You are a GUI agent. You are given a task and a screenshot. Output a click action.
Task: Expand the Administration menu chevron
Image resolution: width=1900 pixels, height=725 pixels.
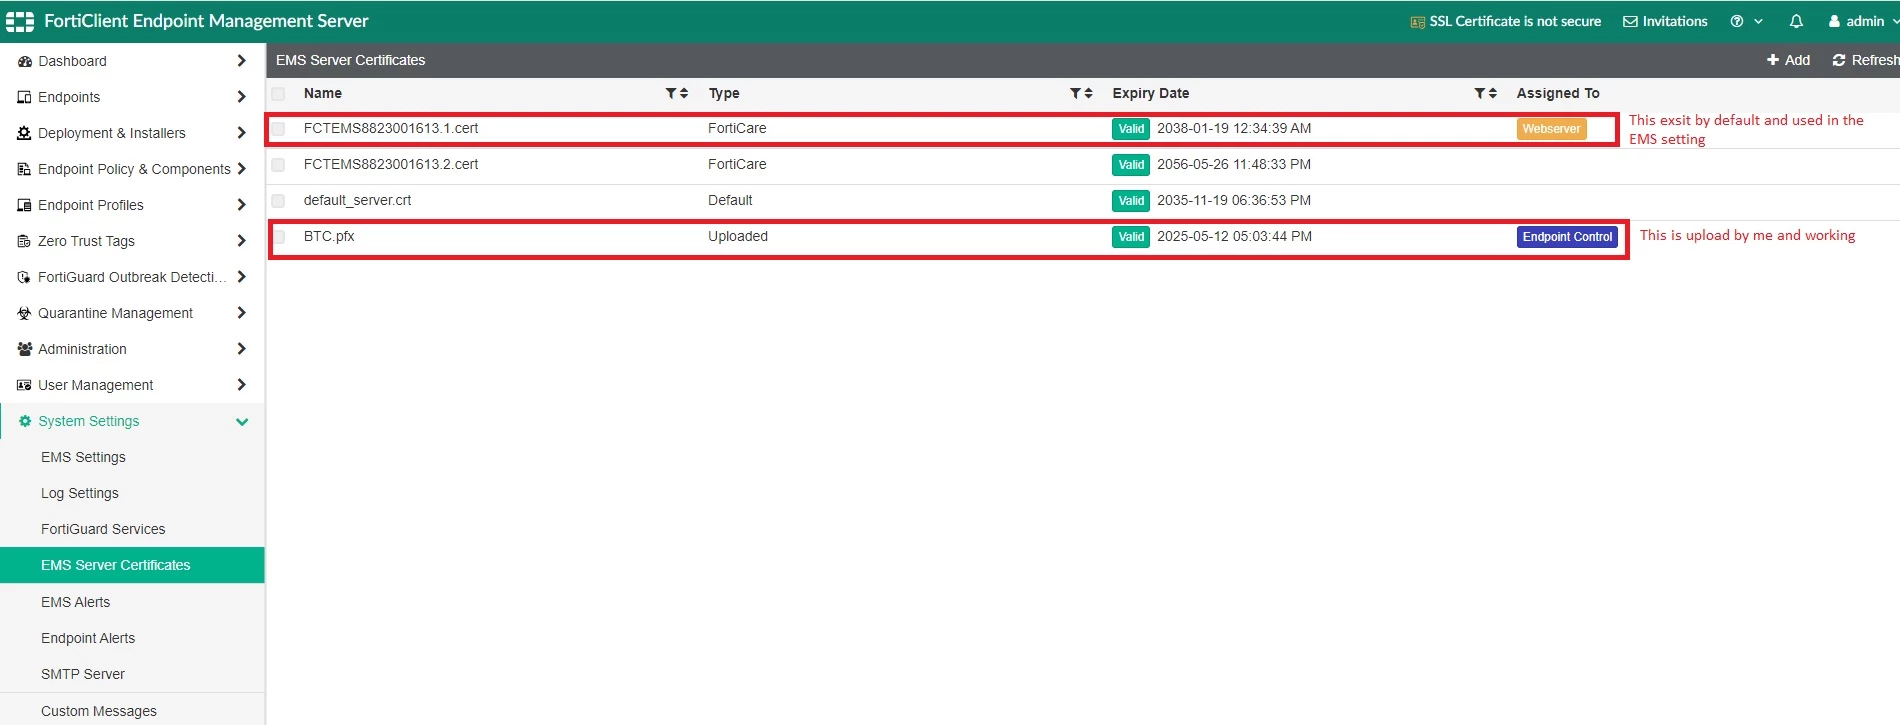(x=241, y=349)
